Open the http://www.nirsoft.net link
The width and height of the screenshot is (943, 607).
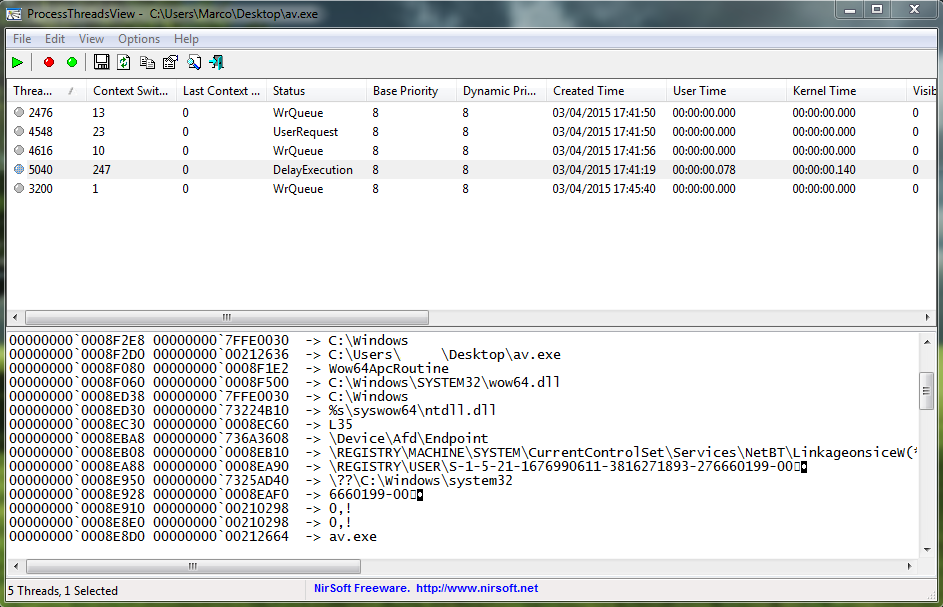477,588
